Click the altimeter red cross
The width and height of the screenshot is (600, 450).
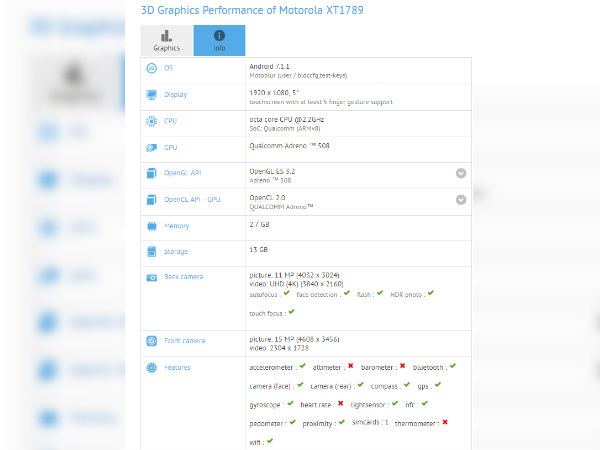pyautogui.click(x=351, y=366)
